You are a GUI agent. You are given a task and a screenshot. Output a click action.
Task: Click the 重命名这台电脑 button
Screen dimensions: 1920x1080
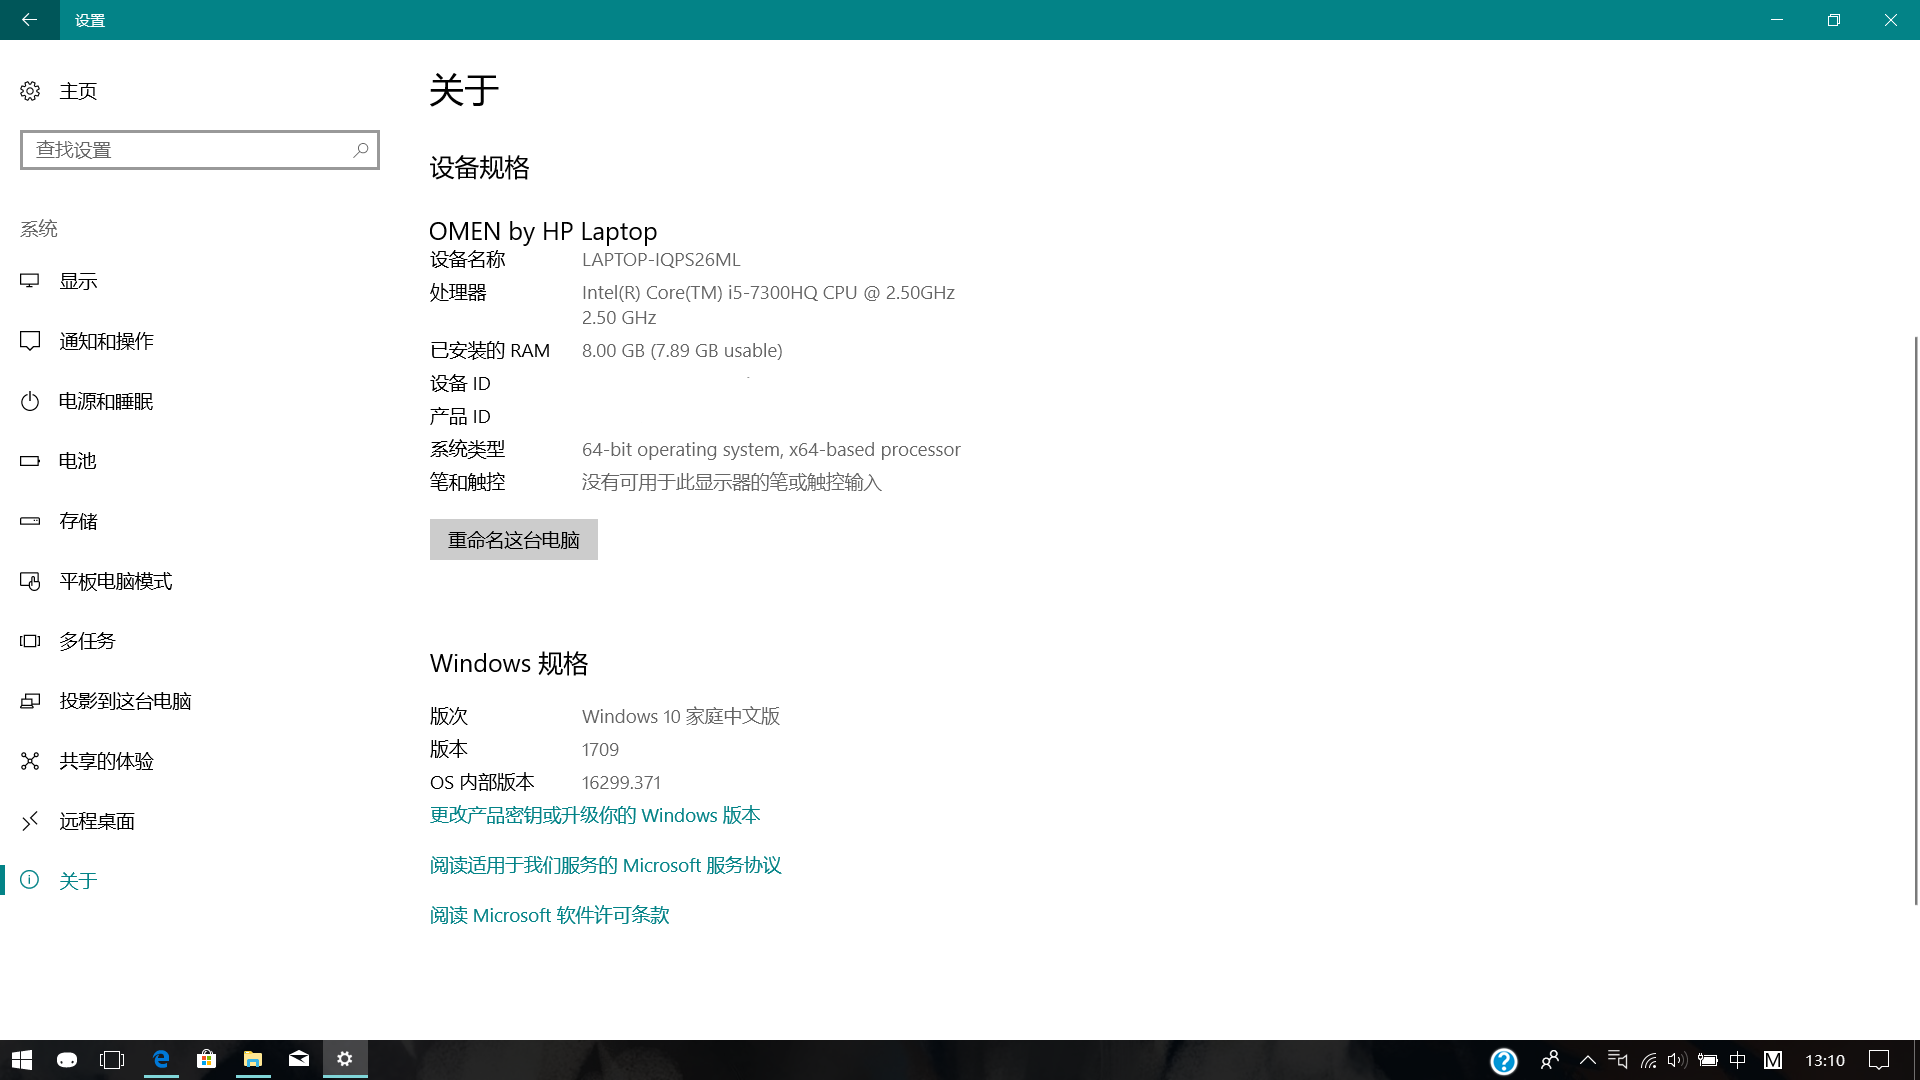pyautogui.click(x=513, y=539)
